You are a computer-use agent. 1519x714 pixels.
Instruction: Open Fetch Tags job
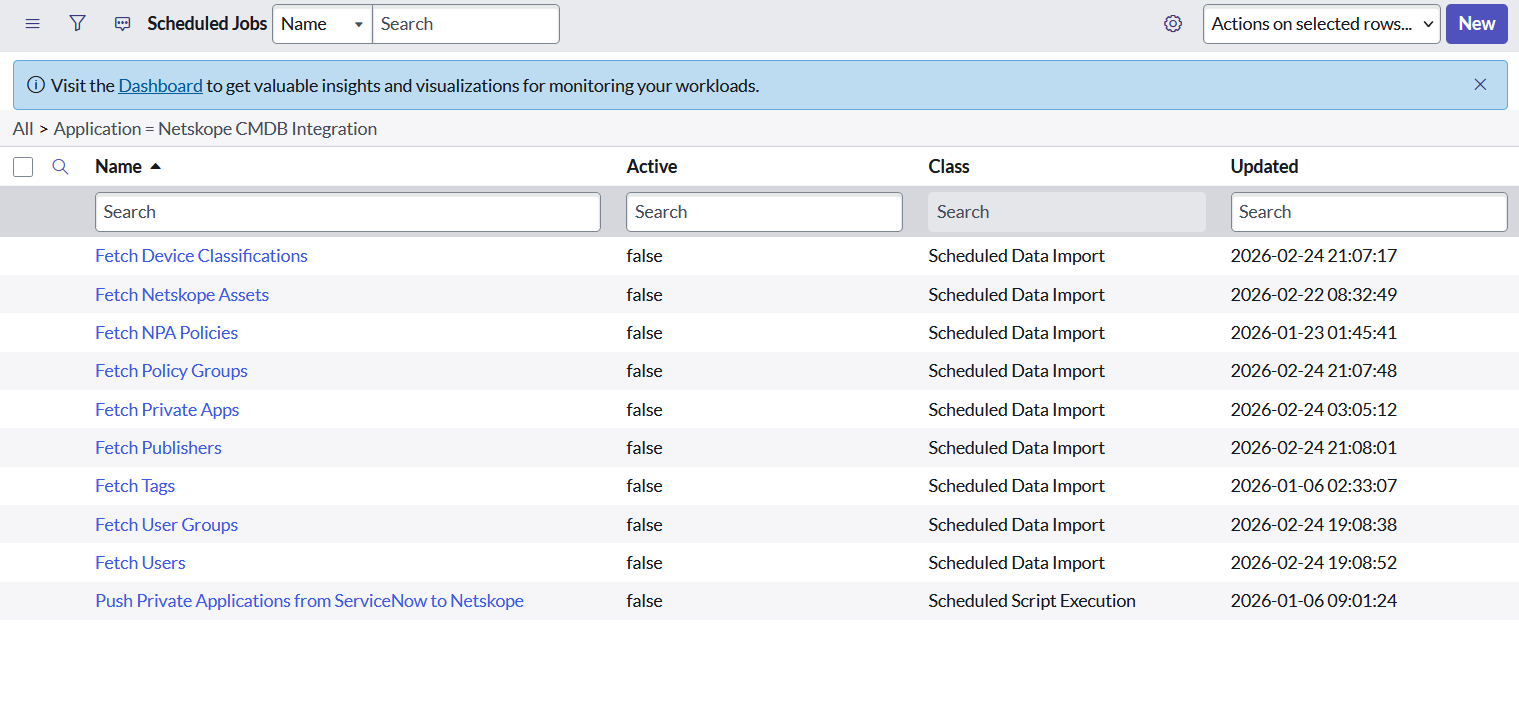(x=135, y=486)
